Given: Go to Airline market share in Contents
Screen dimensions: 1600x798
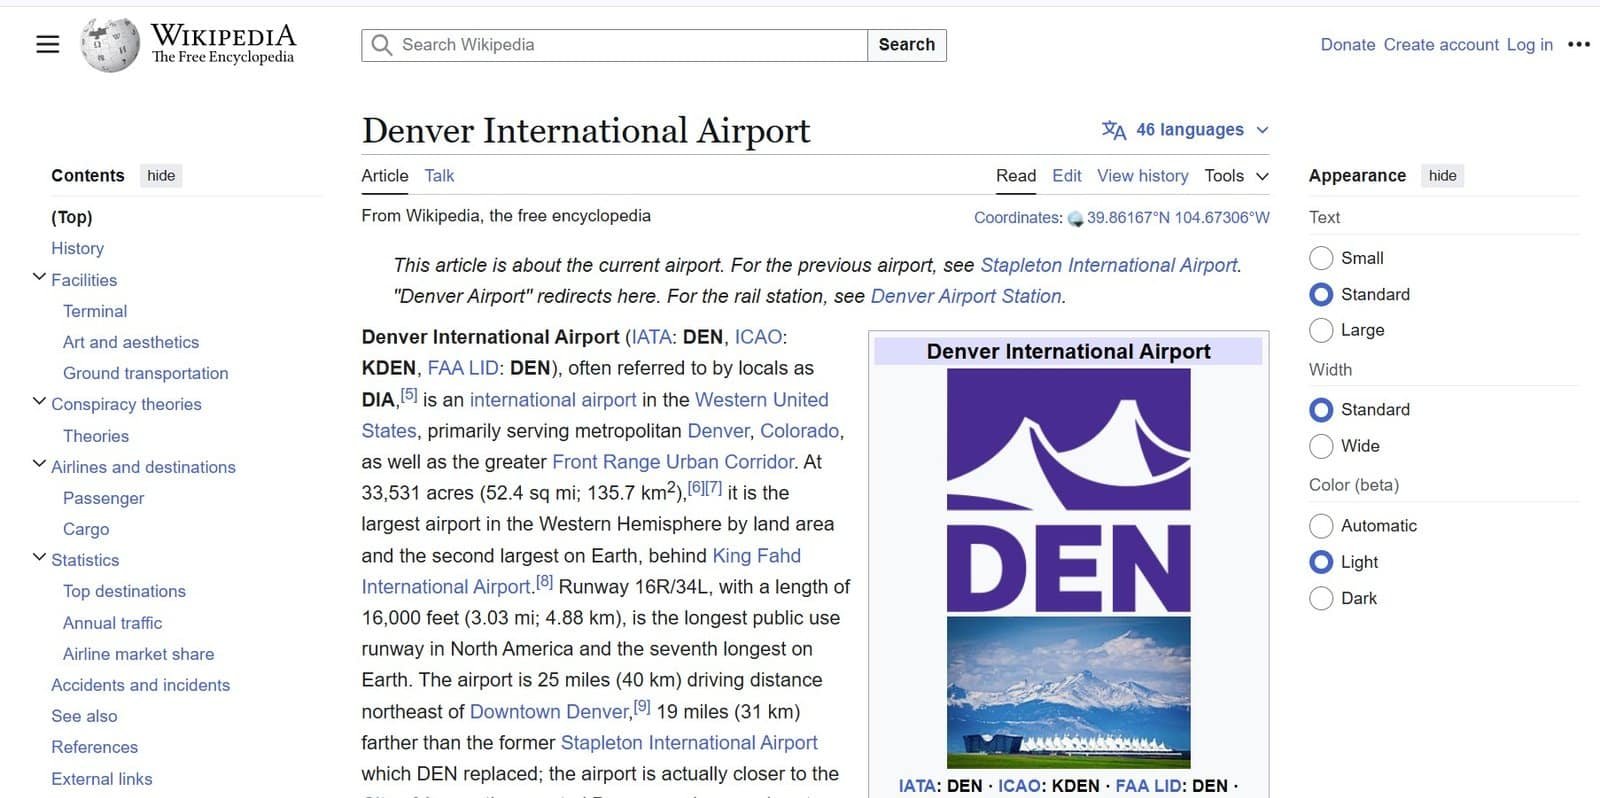Looking at the screenshot, I should point(139,654).
